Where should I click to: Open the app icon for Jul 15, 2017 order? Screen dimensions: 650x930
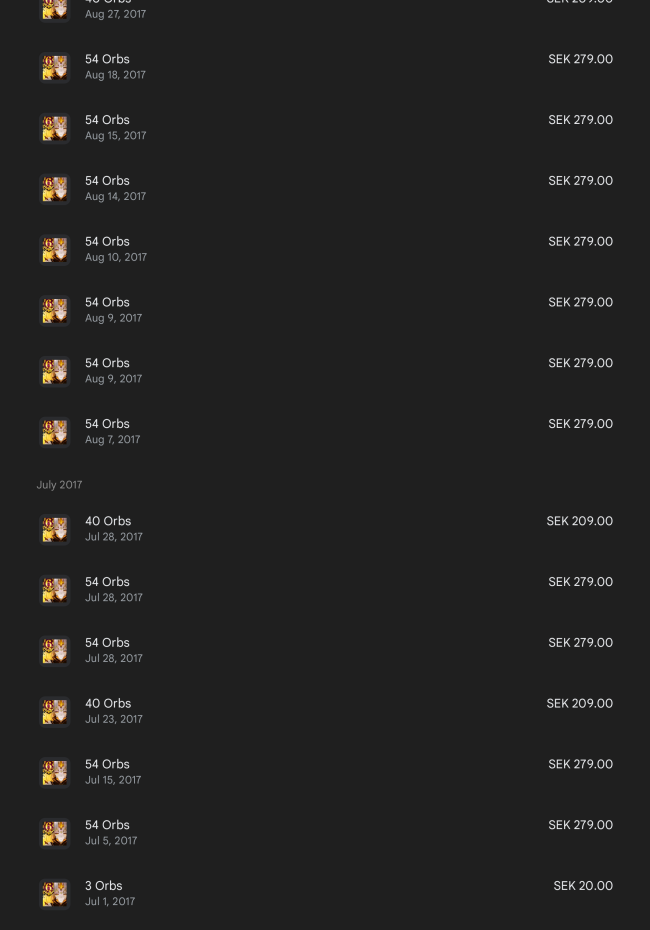pos(55,772)
